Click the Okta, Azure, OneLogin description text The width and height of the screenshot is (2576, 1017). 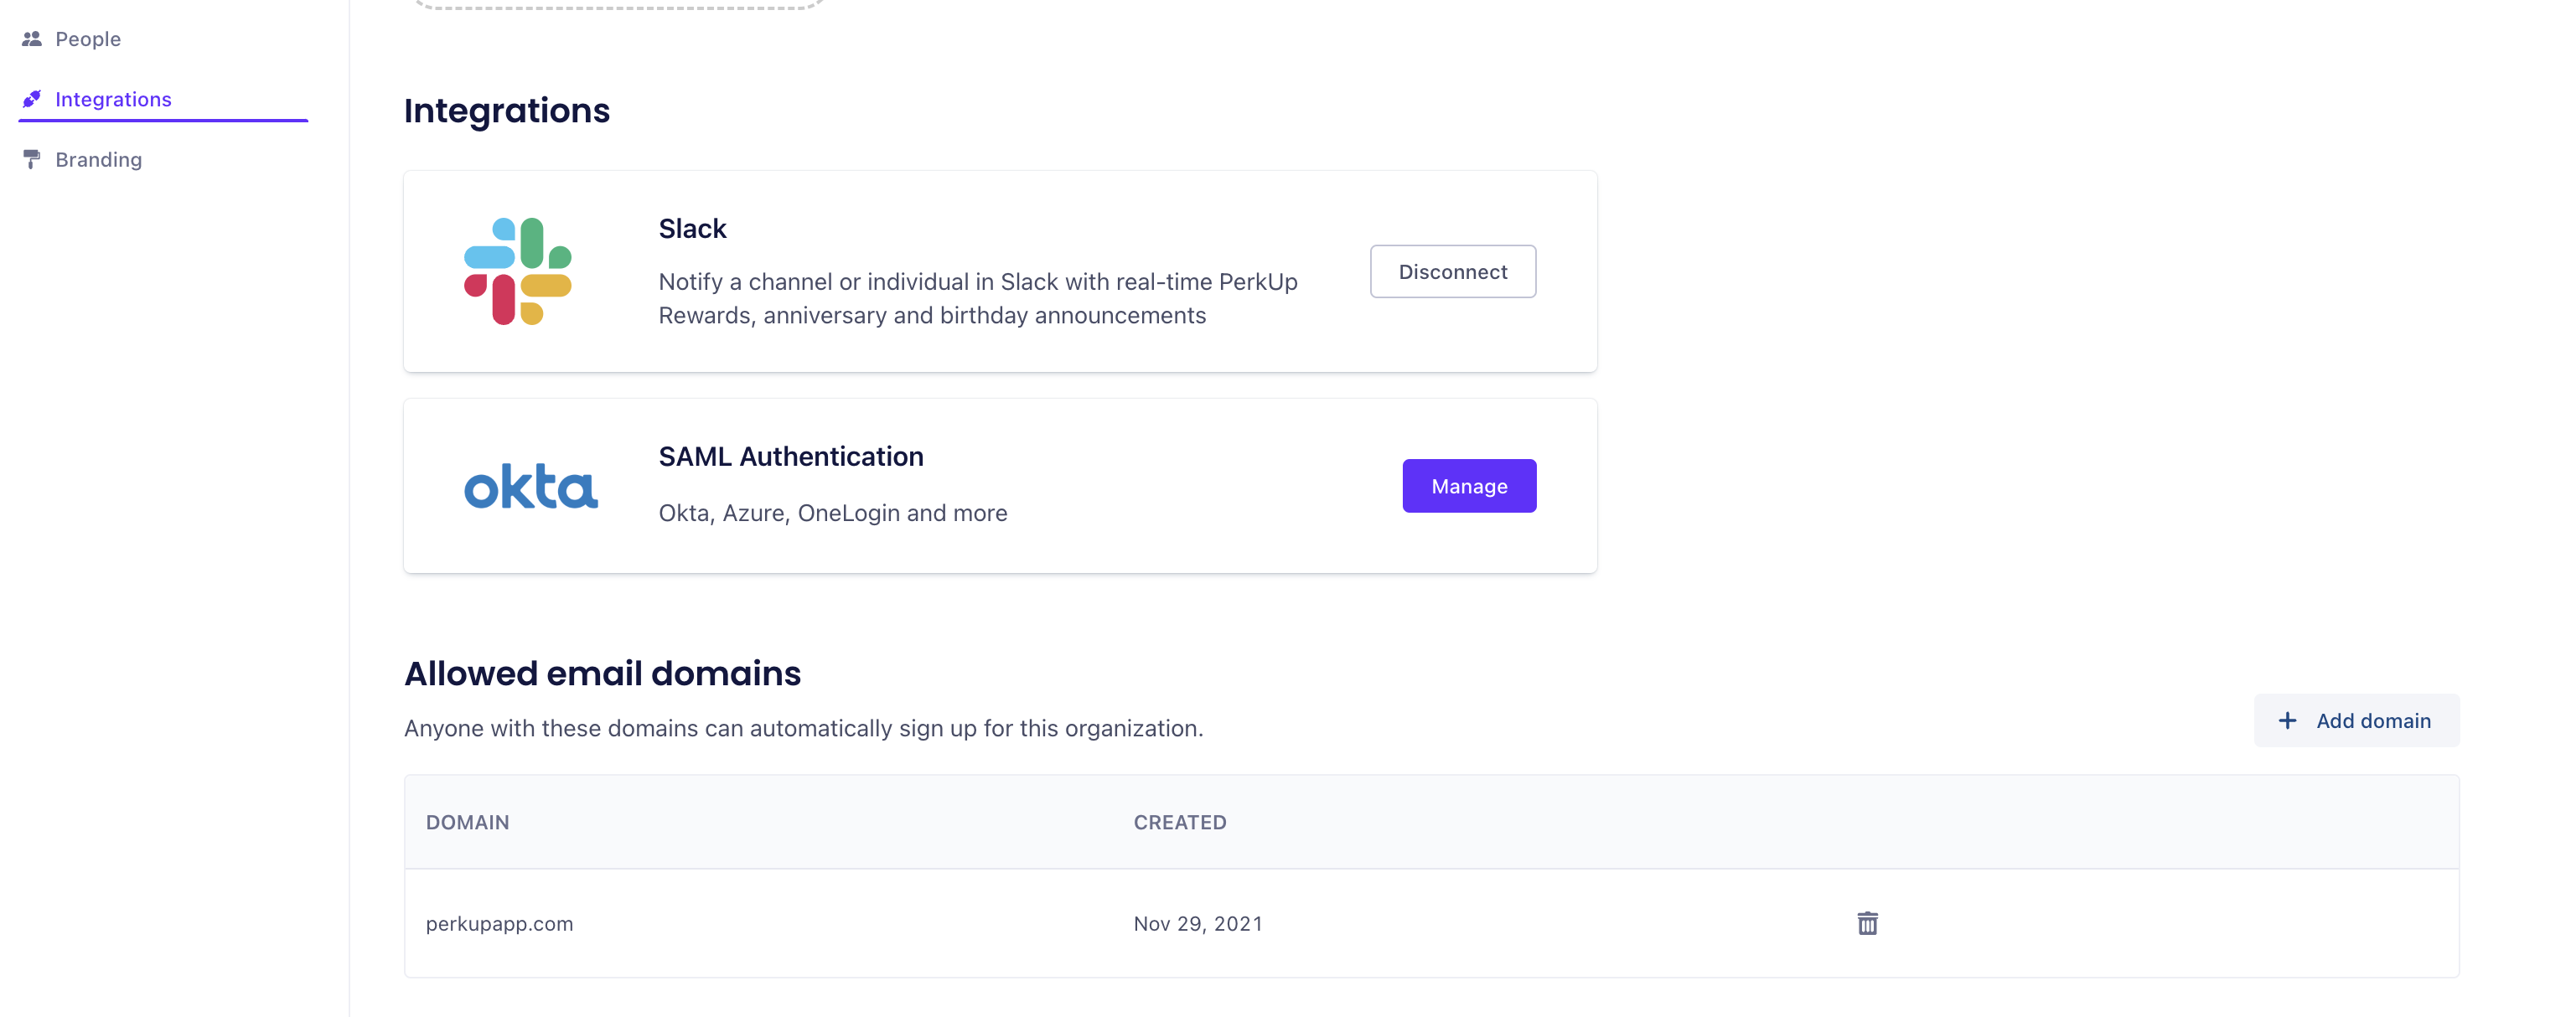(x=832, y=513)
